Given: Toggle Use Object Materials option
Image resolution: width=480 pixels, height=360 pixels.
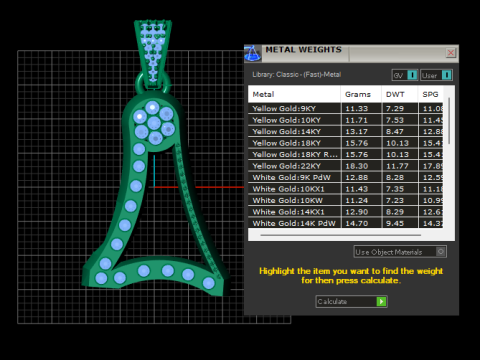Looking at the screenshot, I should [400, 252].
